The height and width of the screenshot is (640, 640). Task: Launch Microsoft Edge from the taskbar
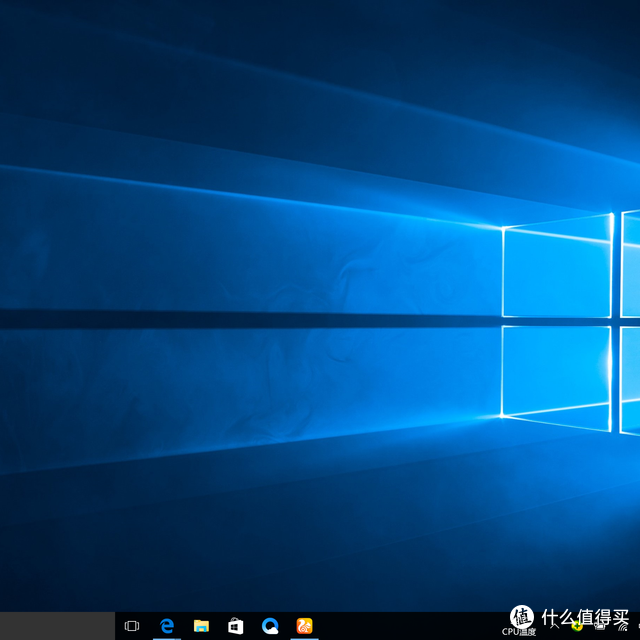(x=167, y=626)
